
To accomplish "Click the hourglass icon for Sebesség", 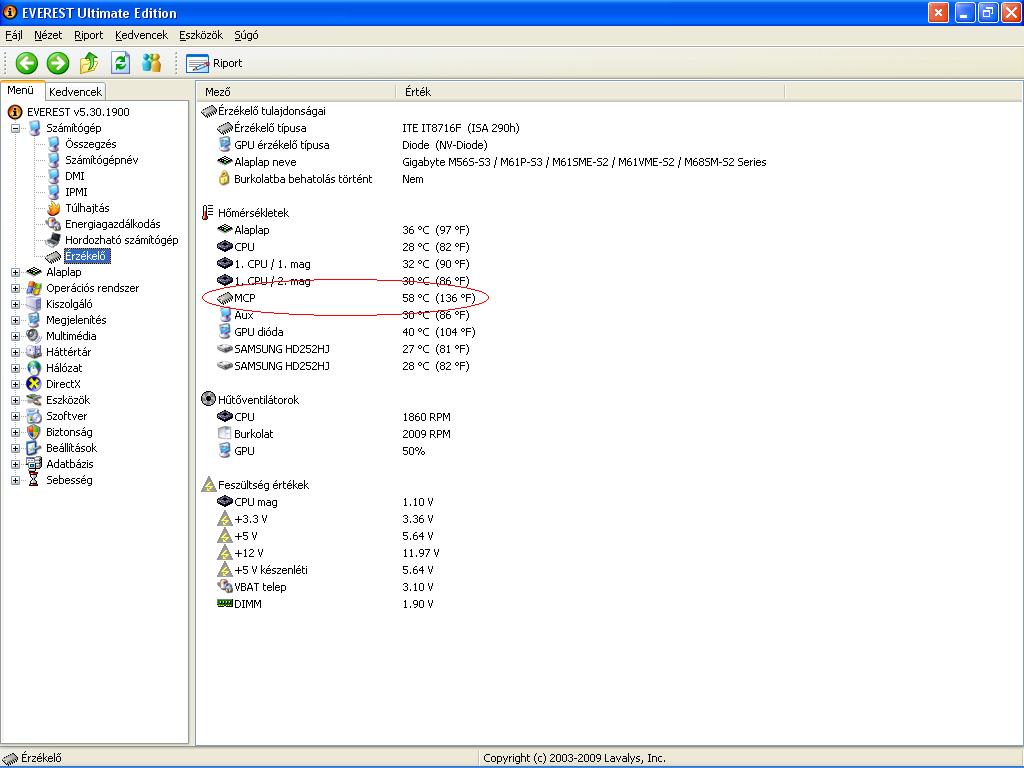I will coord(34,480).
